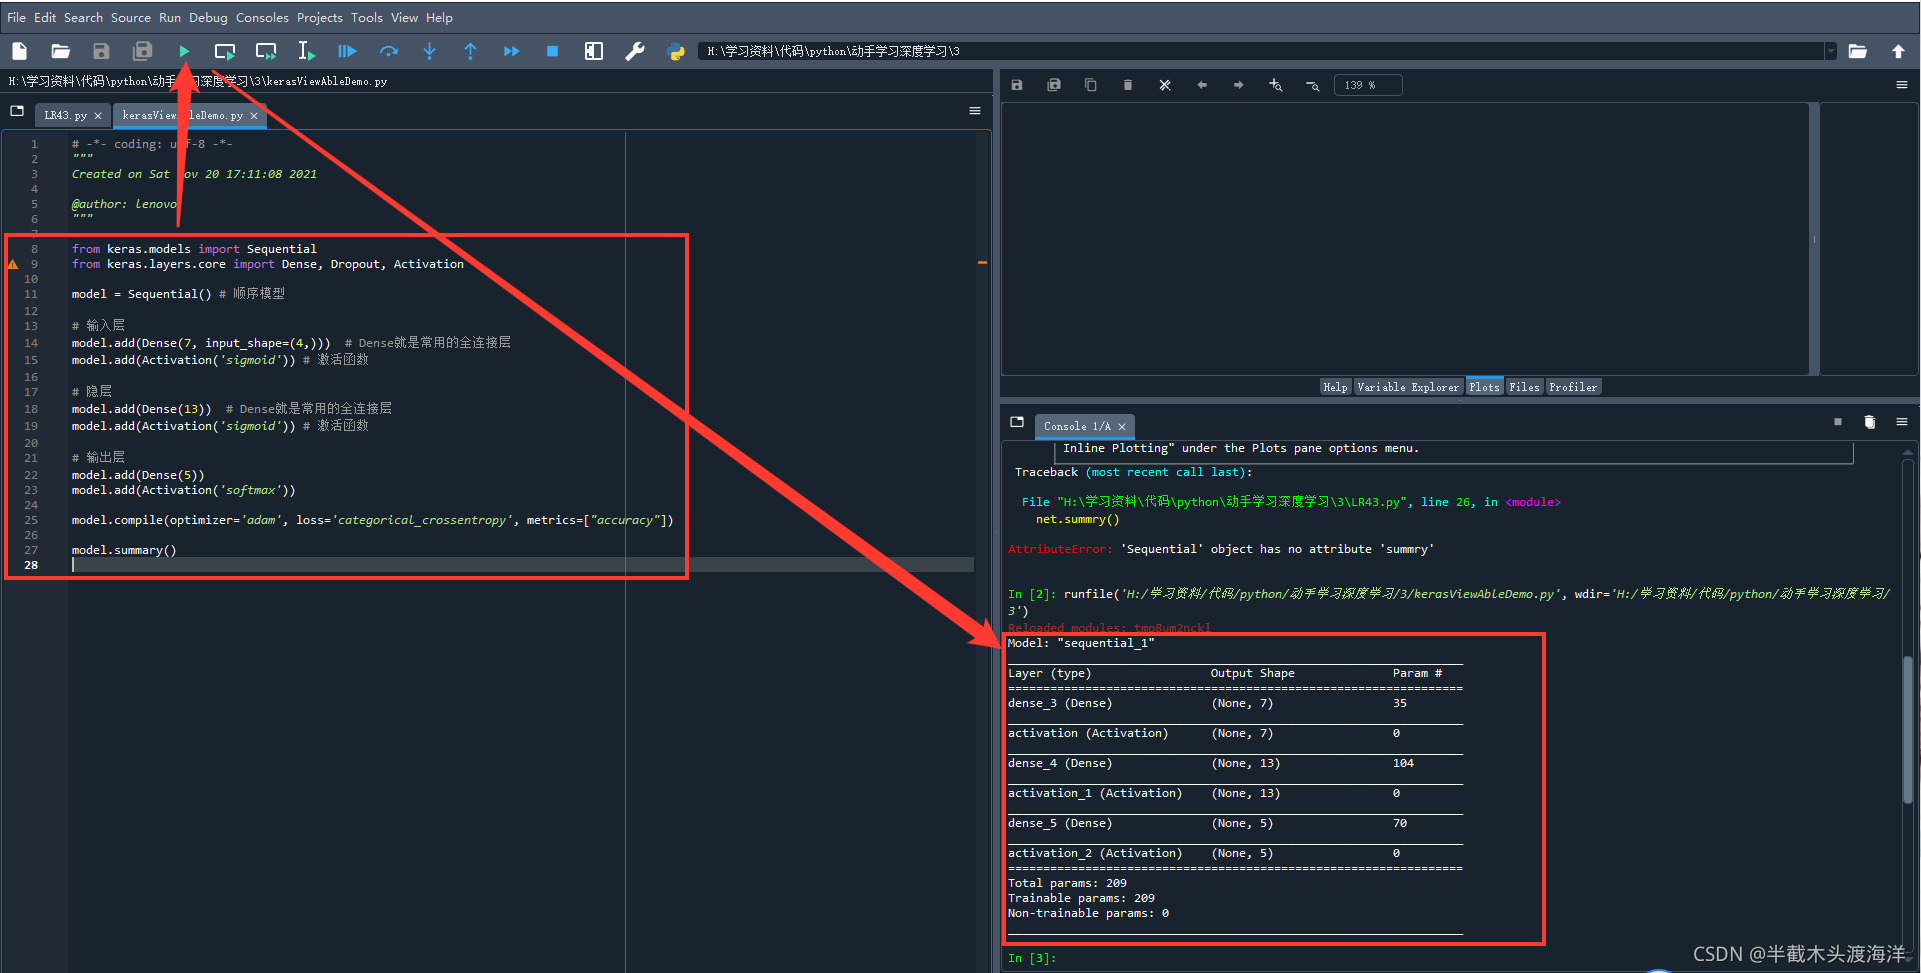Copy plot to clipboard
The width and height of the screenshot is (1921, 973).
click(1091, 85)
